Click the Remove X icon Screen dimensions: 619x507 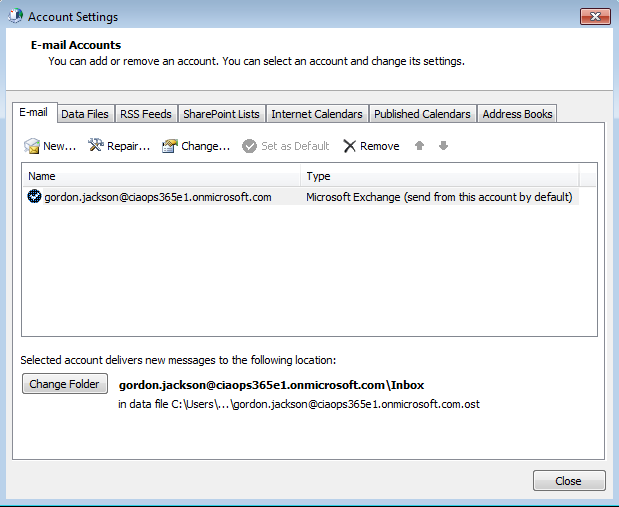pos(349,146)
